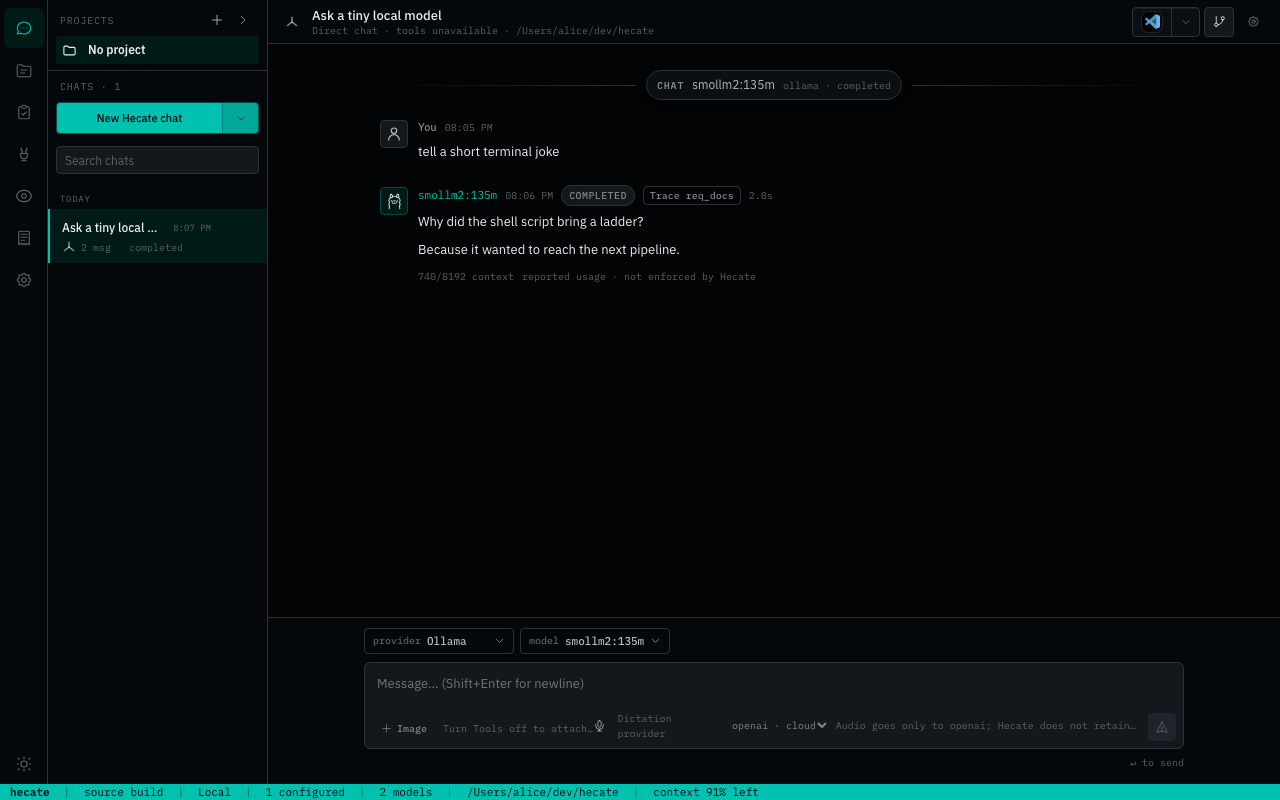1280x800 pixels.
Task: Click the 'Ask a tiny local model' header title
Action: [x=377, y=15]
